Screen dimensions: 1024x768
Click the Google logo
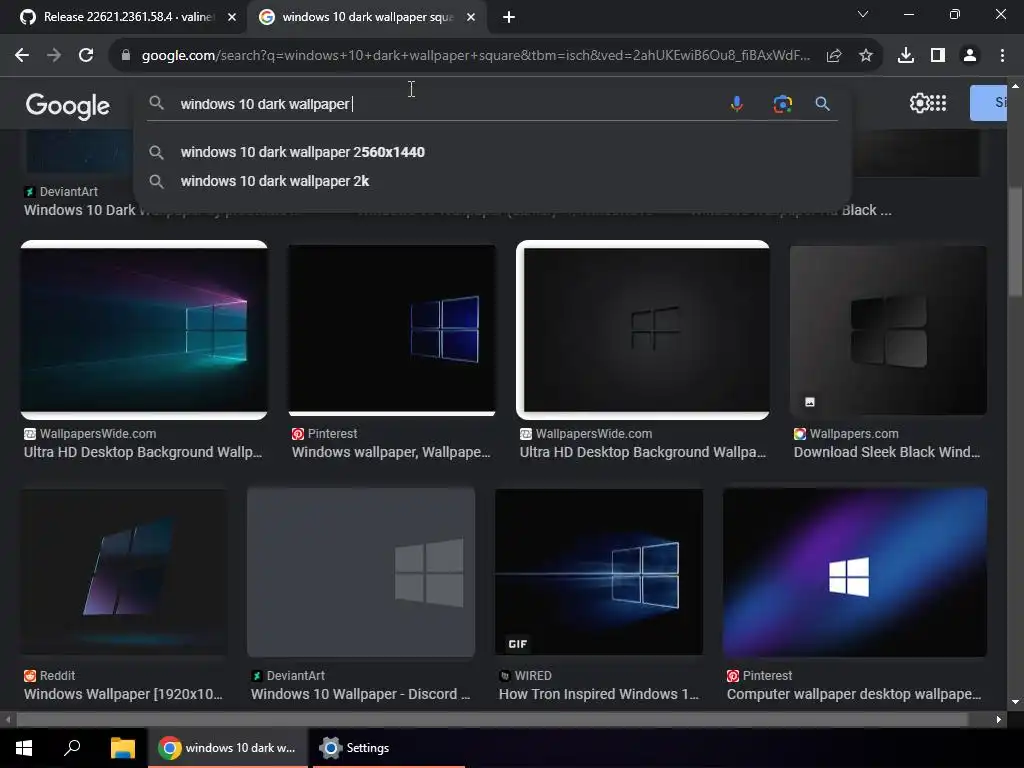point(68,105)
